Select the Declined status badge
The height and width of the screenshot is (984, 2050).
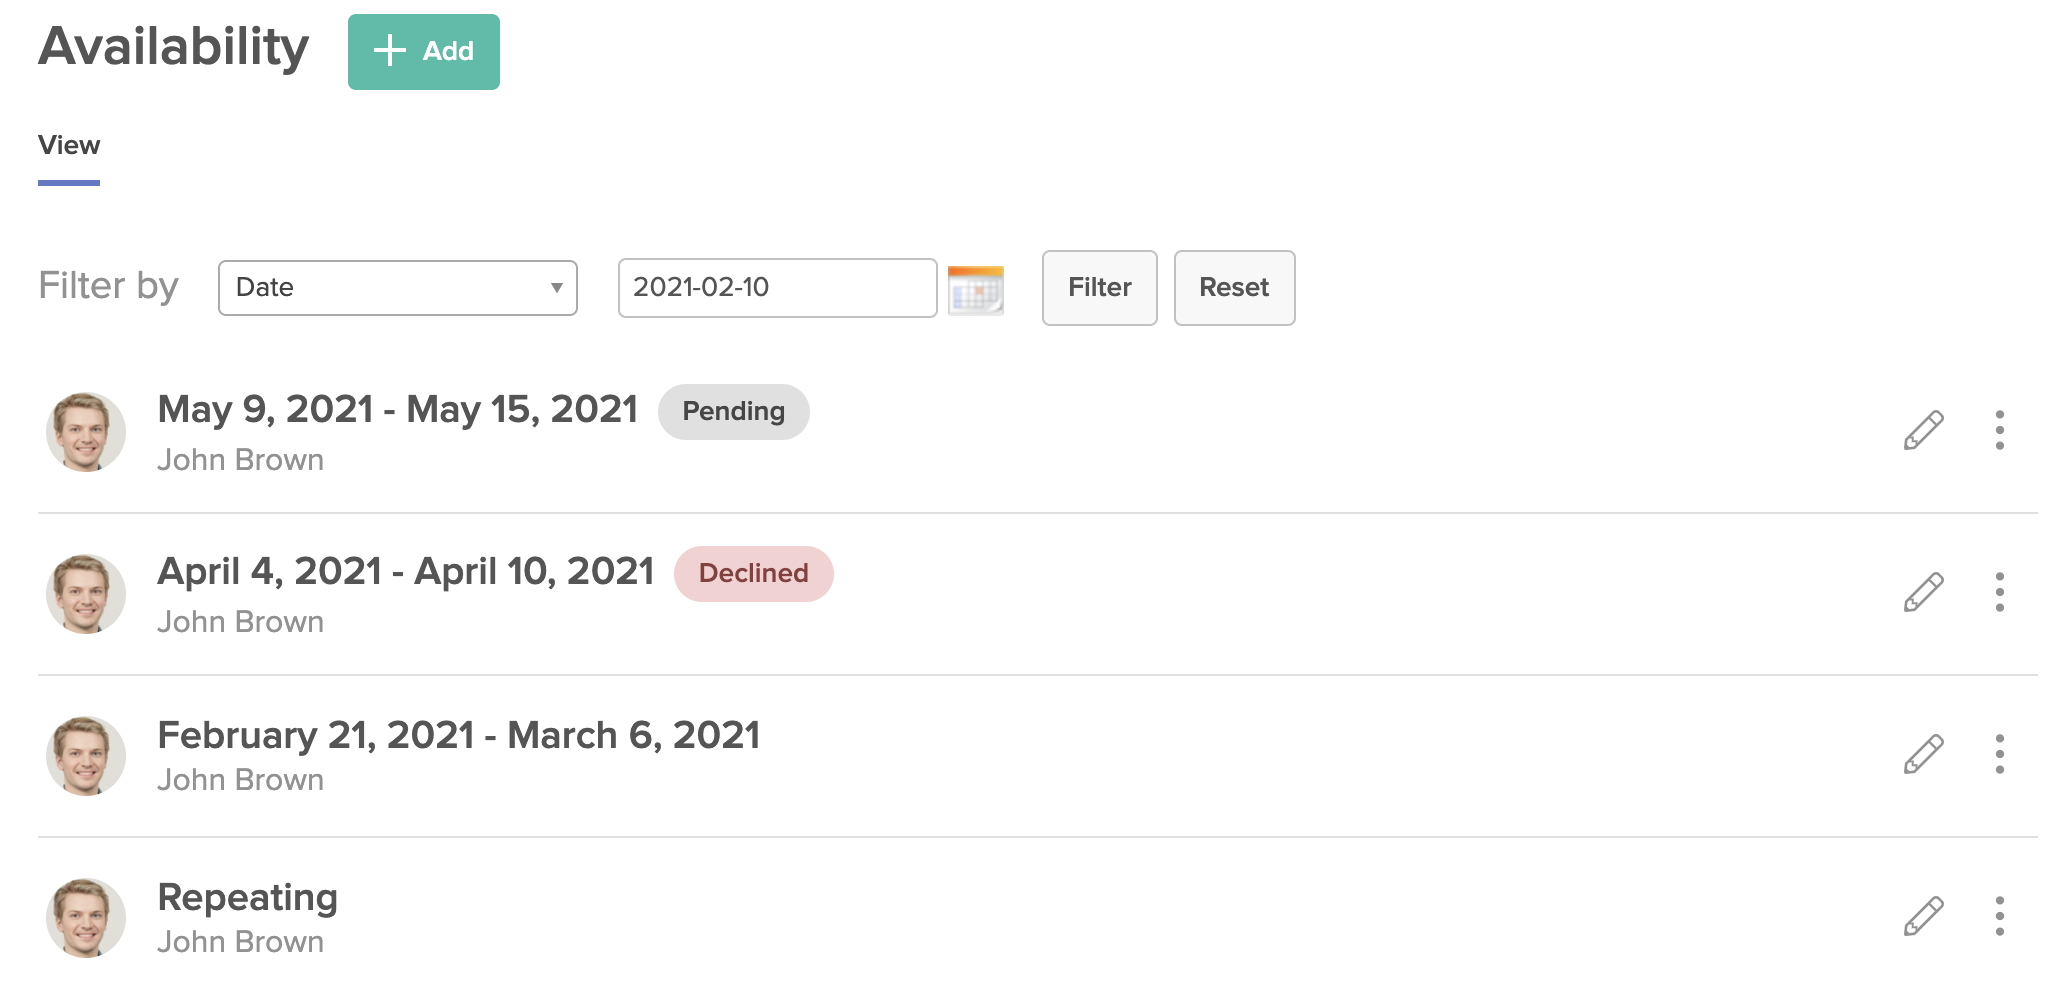coord(753,574)
